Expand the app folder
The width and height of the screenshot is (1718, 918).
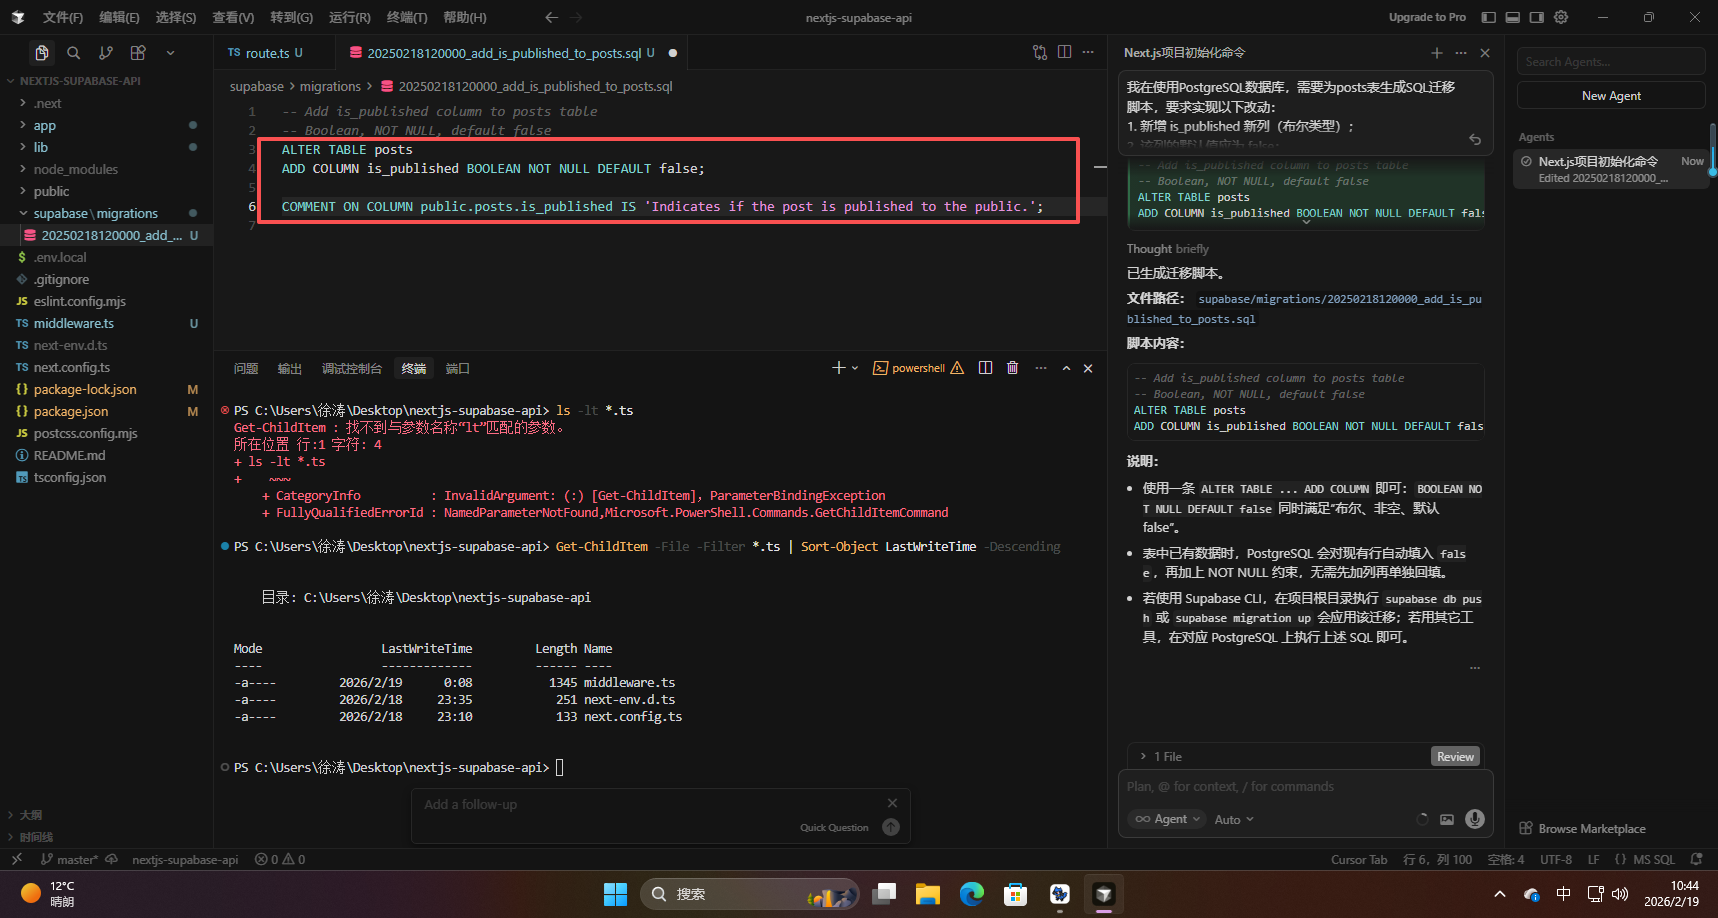coord(45,125)
